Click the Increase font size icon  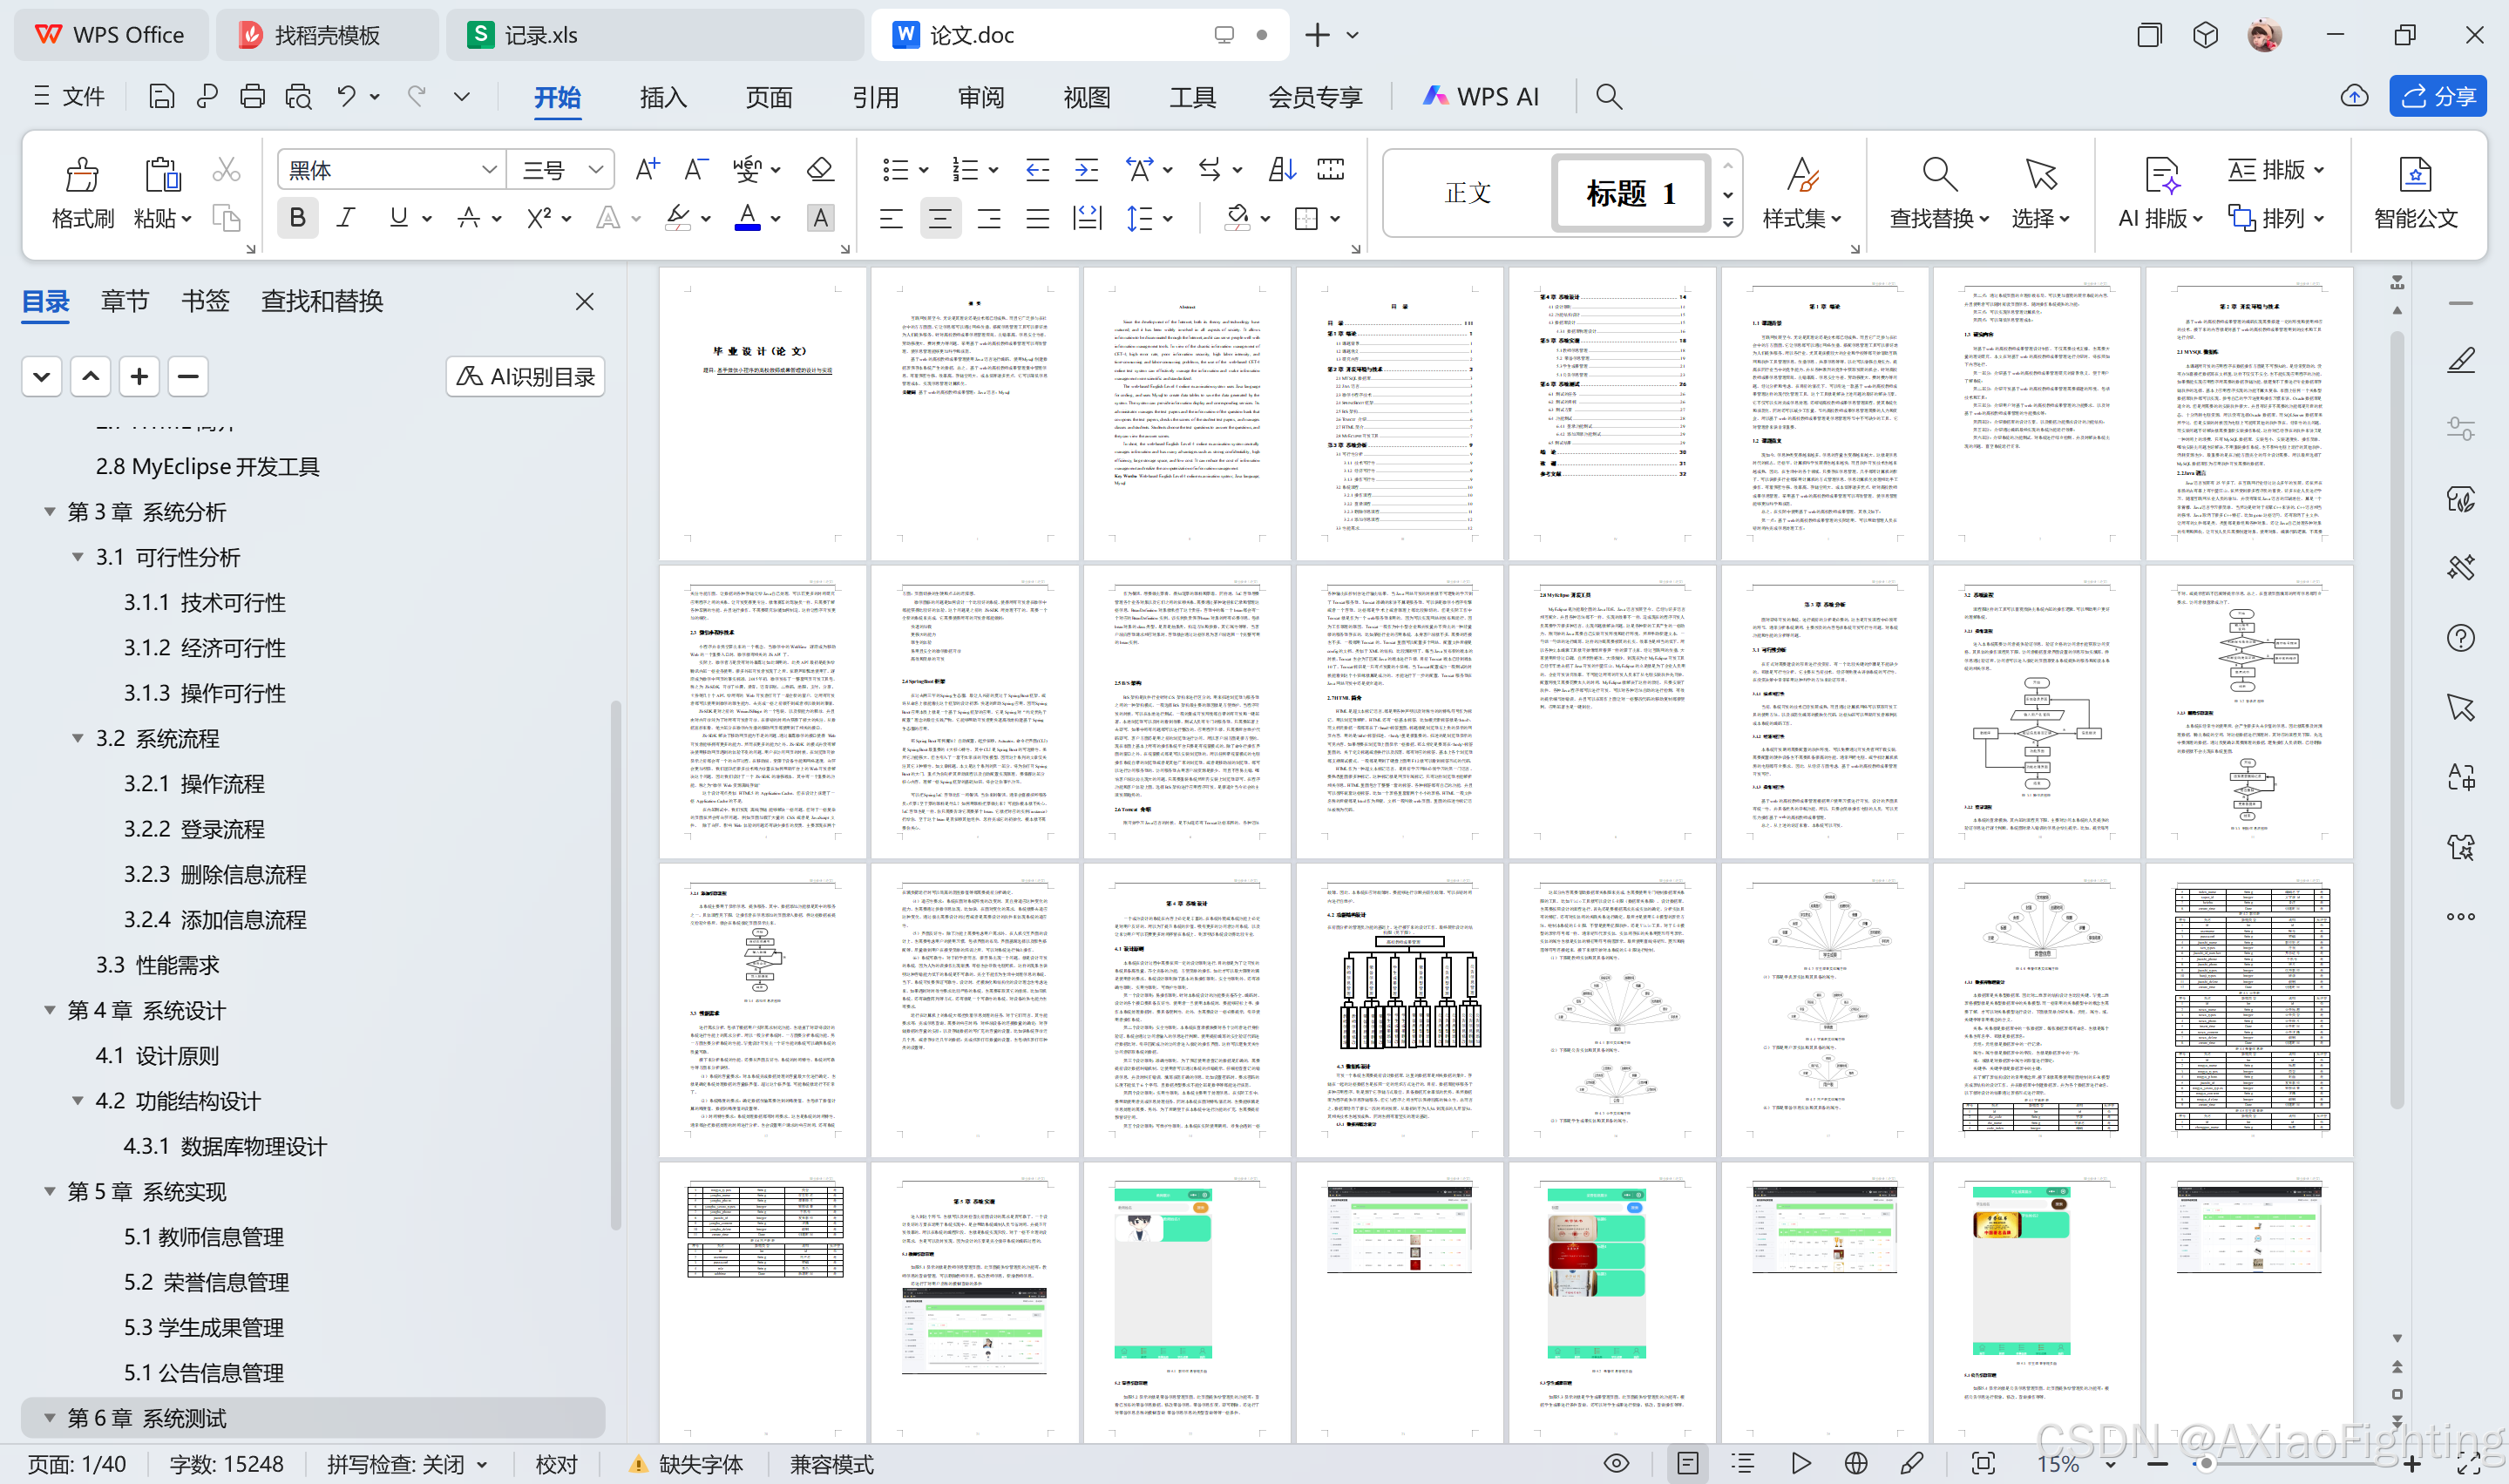click(x=647, y=169)
